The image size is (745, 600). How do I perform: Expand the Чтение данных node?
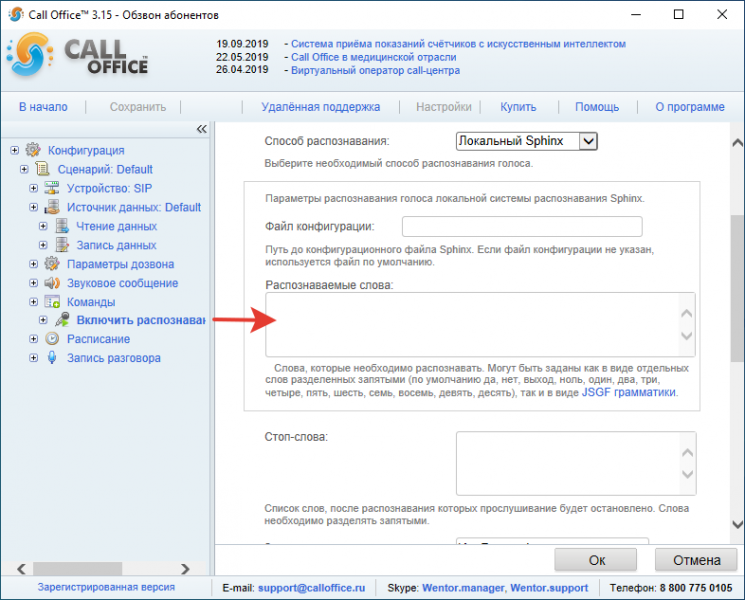pos(43,226)
